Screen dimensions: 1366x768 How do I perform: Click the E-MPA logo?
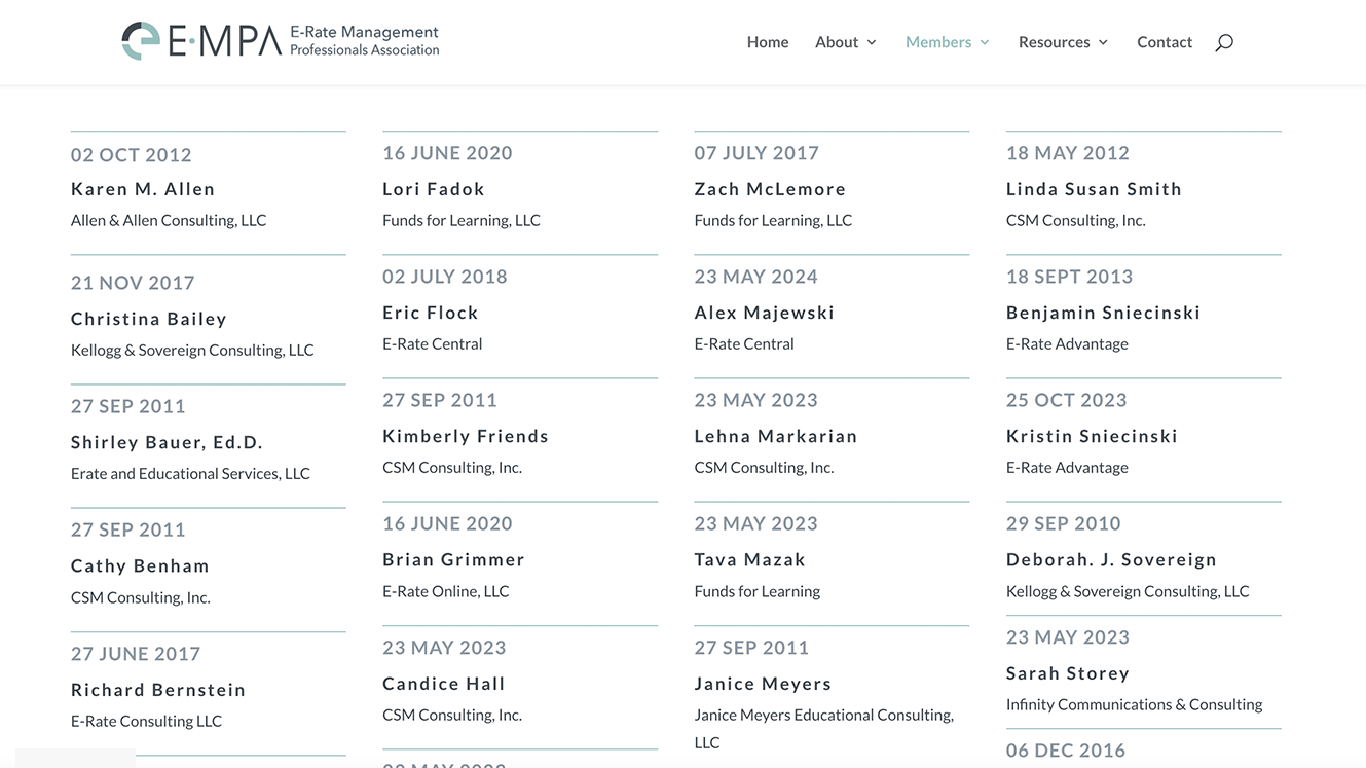(280, 41)
